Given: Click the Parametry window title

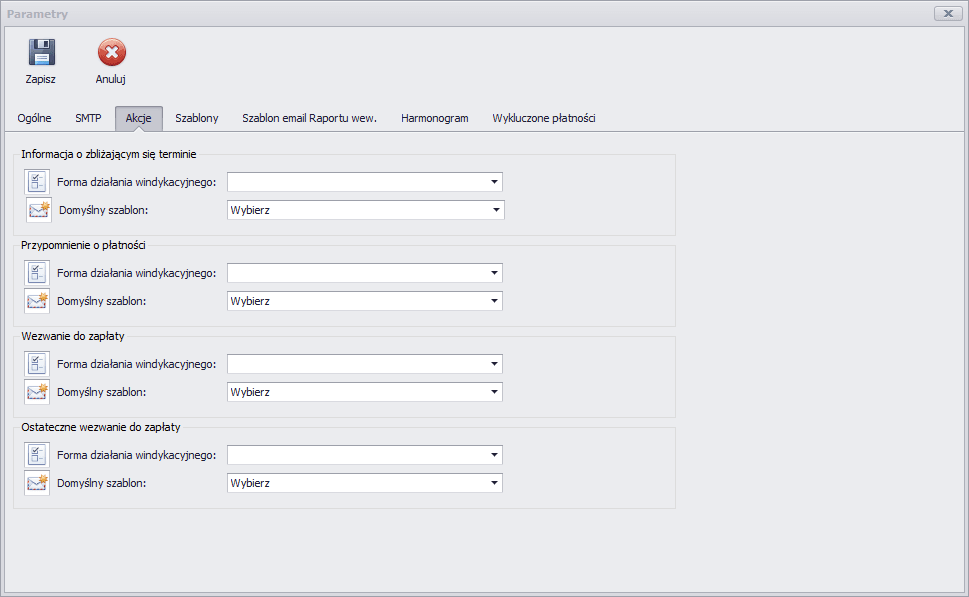Looking at the screenshot, I should point(37,14).
